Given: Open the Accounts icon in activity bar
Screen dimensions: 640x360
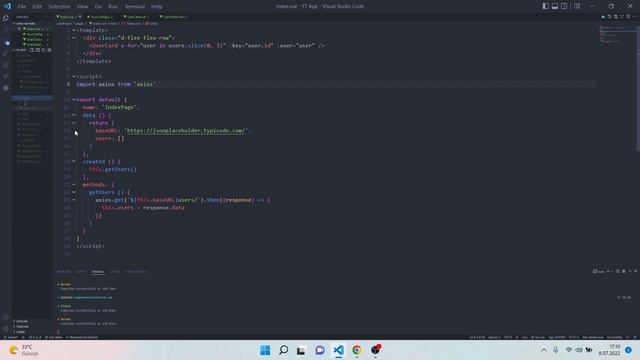Looking at the screenshot, I should (6, 318).
